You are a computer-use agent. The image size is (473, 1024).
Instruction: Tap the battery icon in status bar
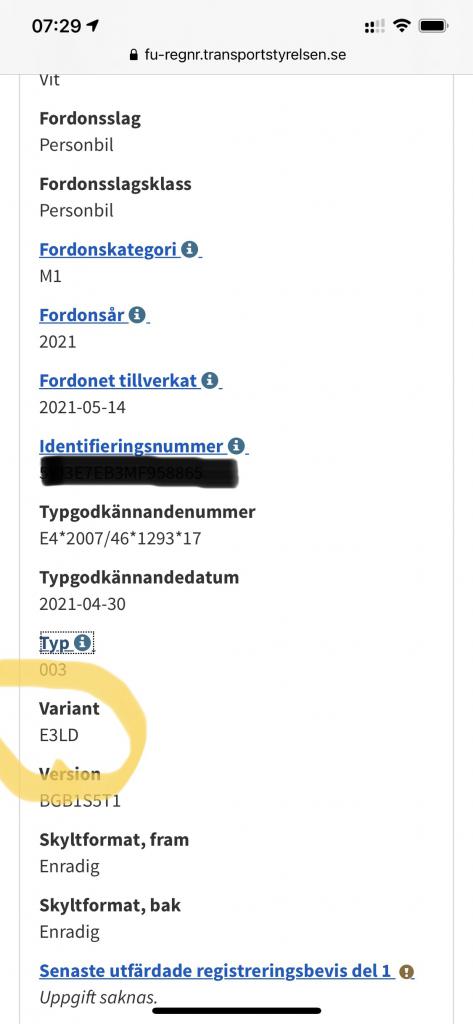432,26
